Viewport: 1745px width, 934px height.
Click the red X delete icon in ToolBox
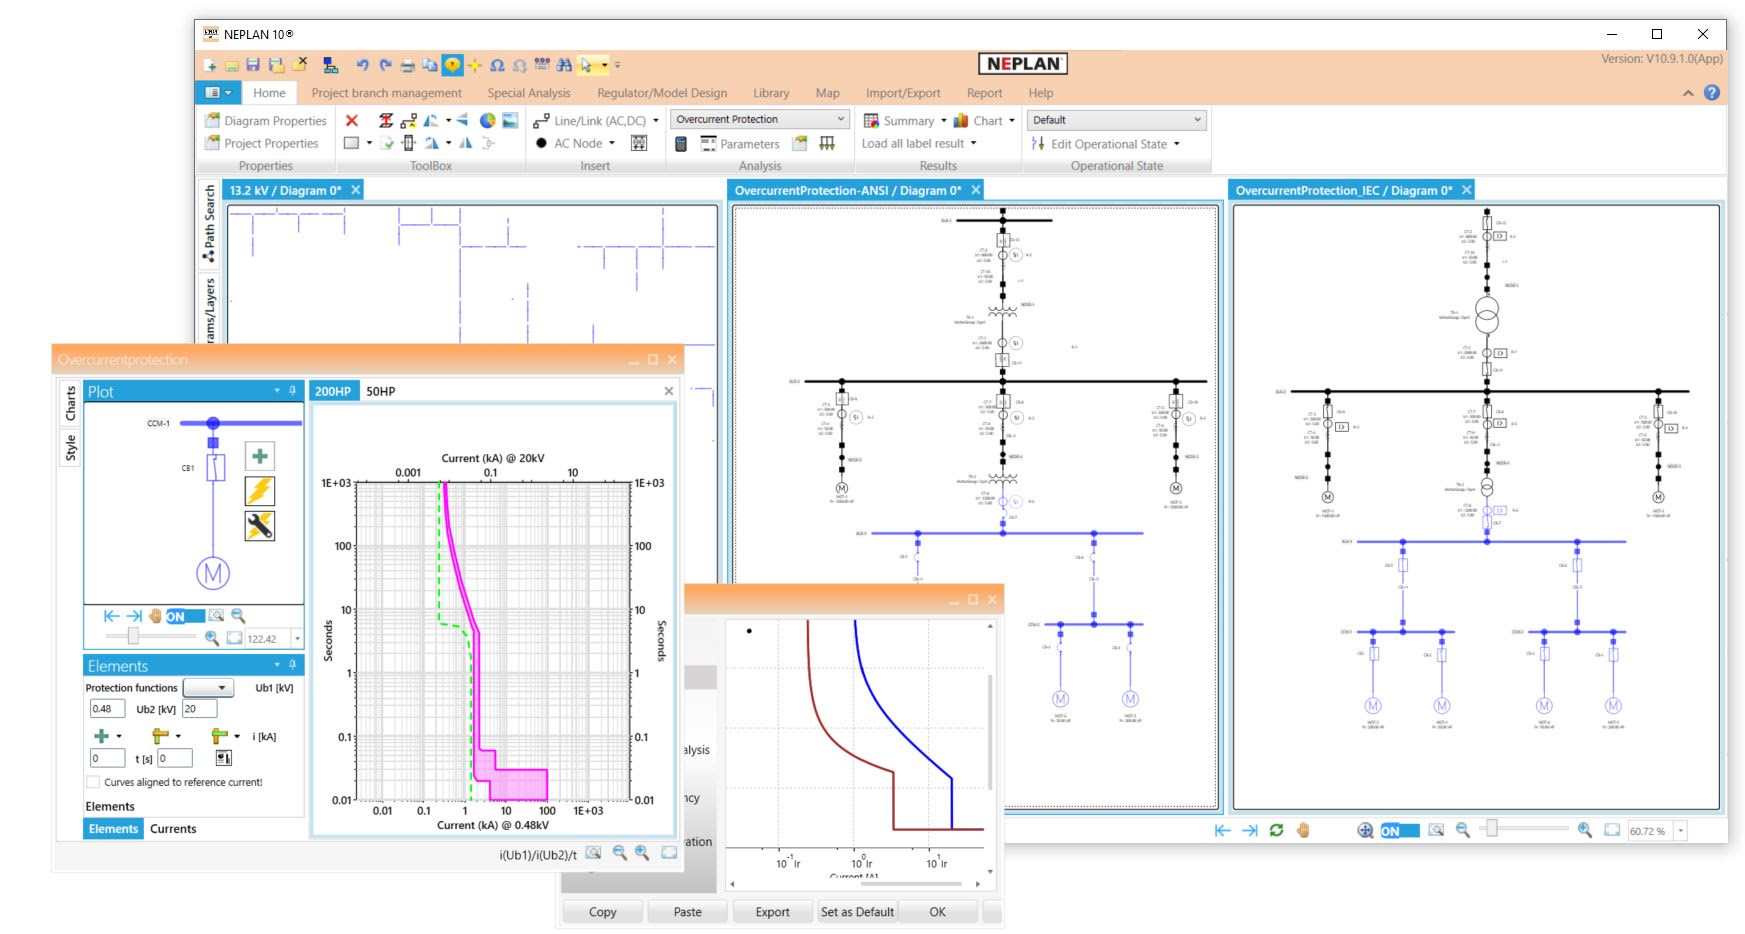pyautogui.click(x=351, y=120)
